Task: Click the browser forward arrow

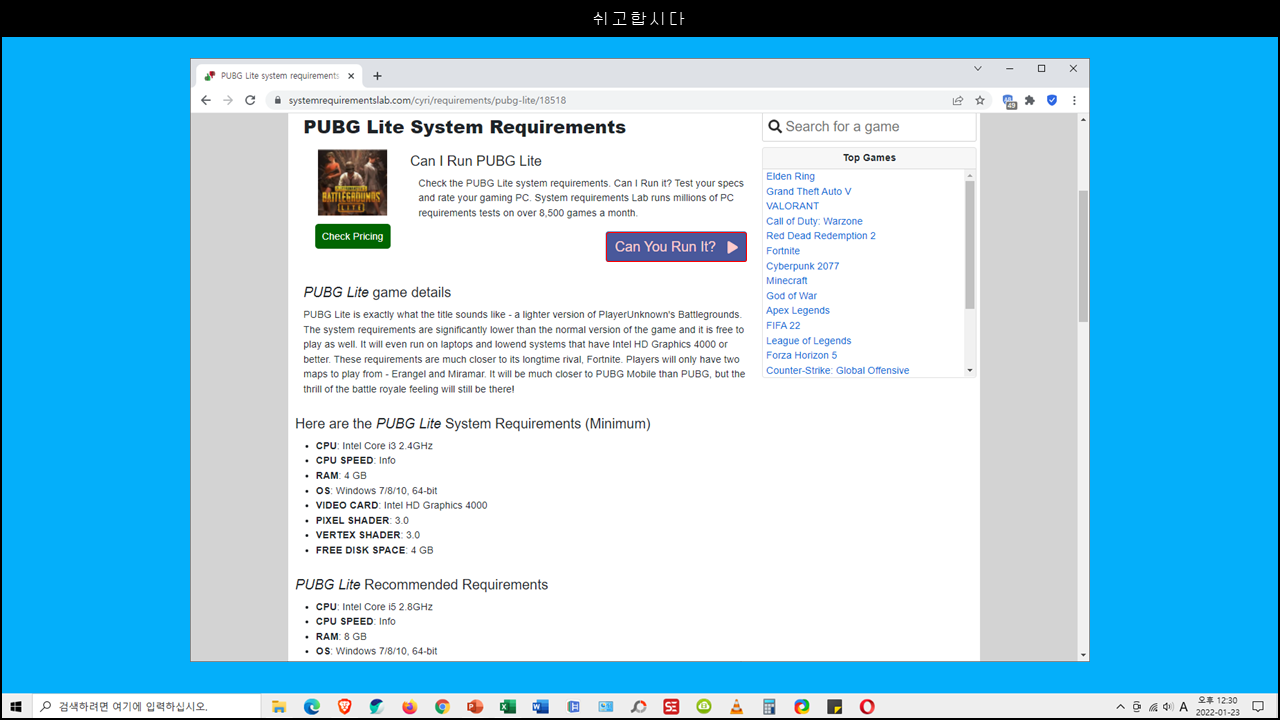Action: click(228, 100)
